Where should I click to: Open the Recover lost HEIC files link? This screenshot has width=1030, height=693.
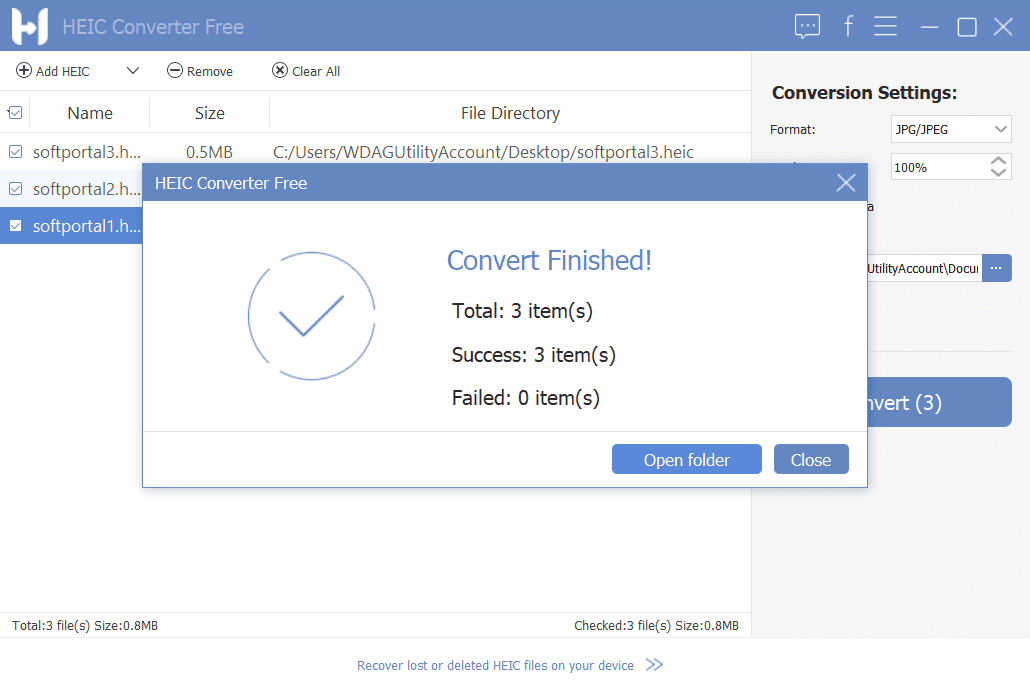point(495,665)
